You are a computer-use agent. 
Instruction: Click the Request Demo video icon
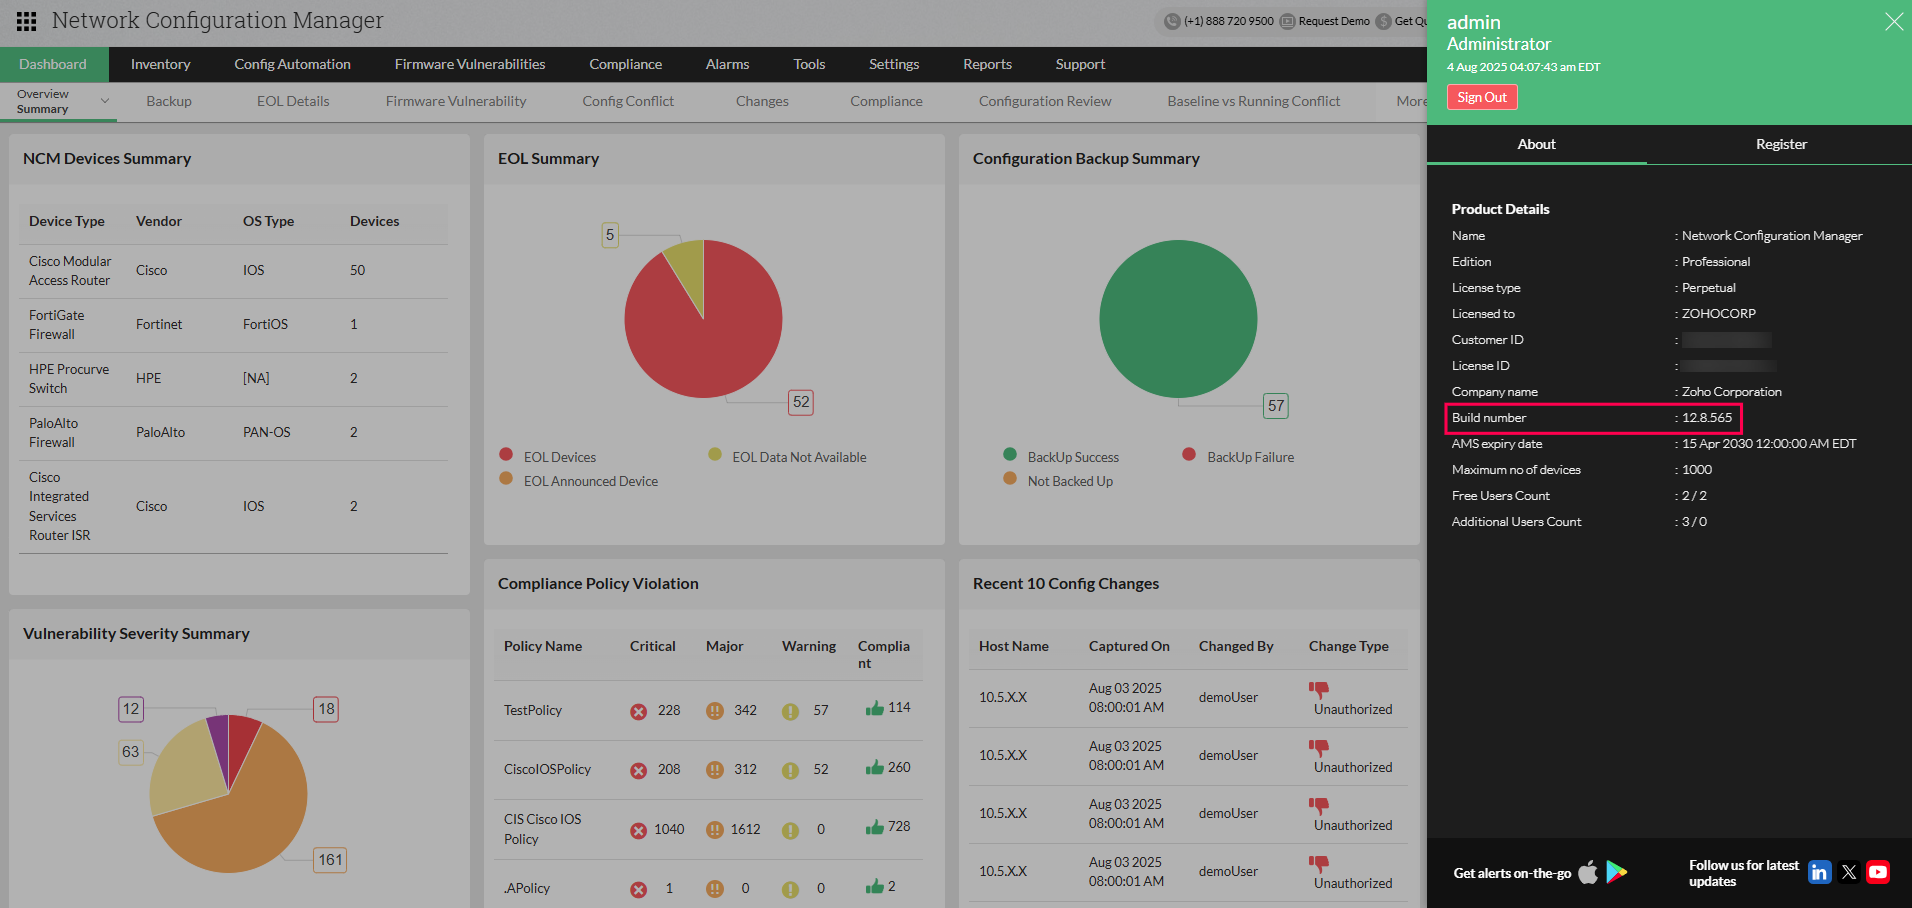coord(1290,20)
